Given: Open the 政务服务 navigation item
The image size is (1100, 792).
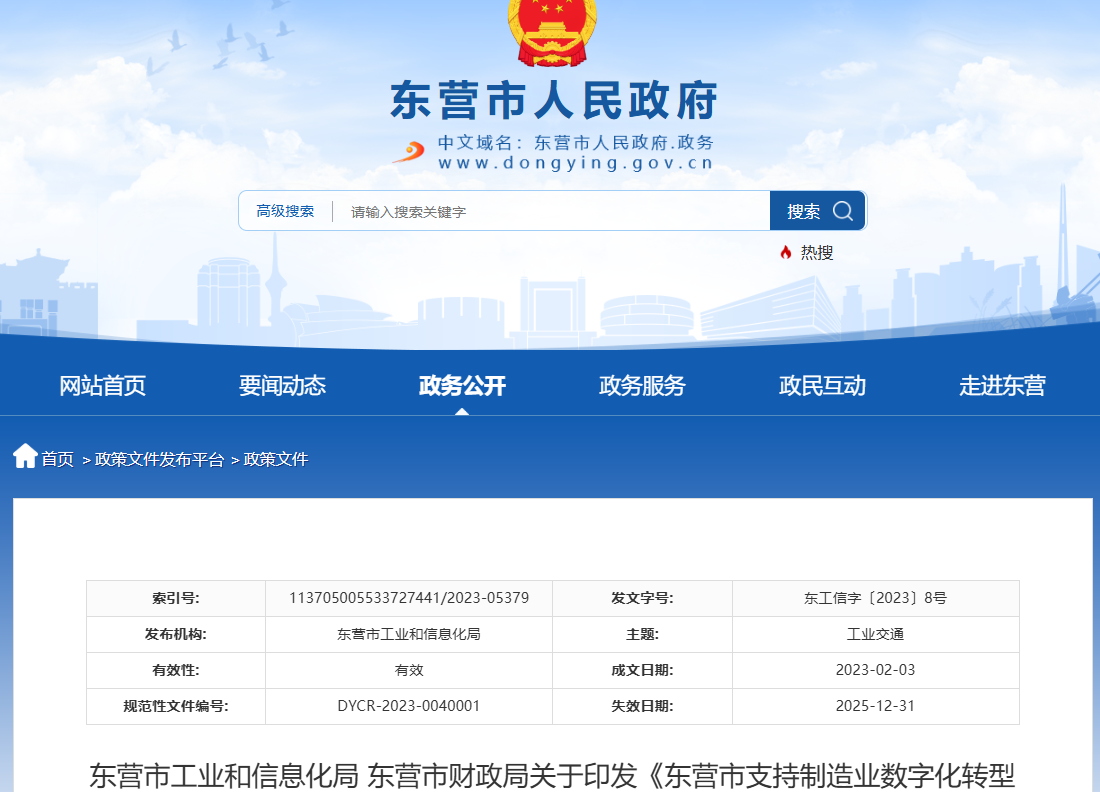Looking at the screenshot, I should (641, 386).
